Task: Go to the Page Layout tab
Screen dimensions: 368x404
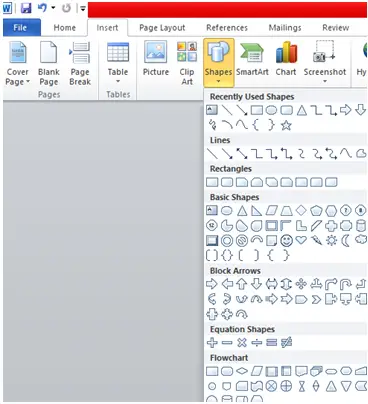Action: coord(162,28)
